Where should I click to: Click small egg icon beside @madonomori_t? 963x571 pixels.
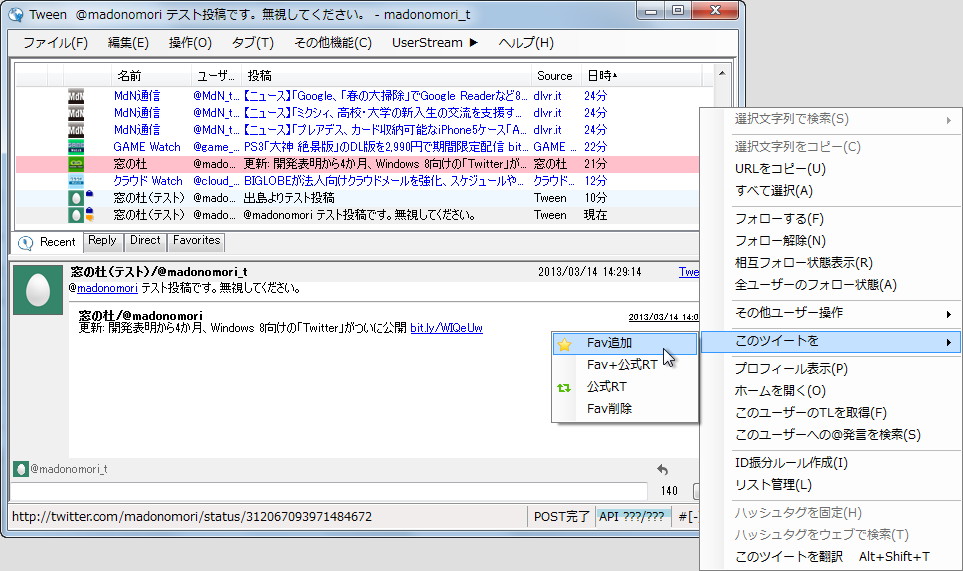point(21,469)
